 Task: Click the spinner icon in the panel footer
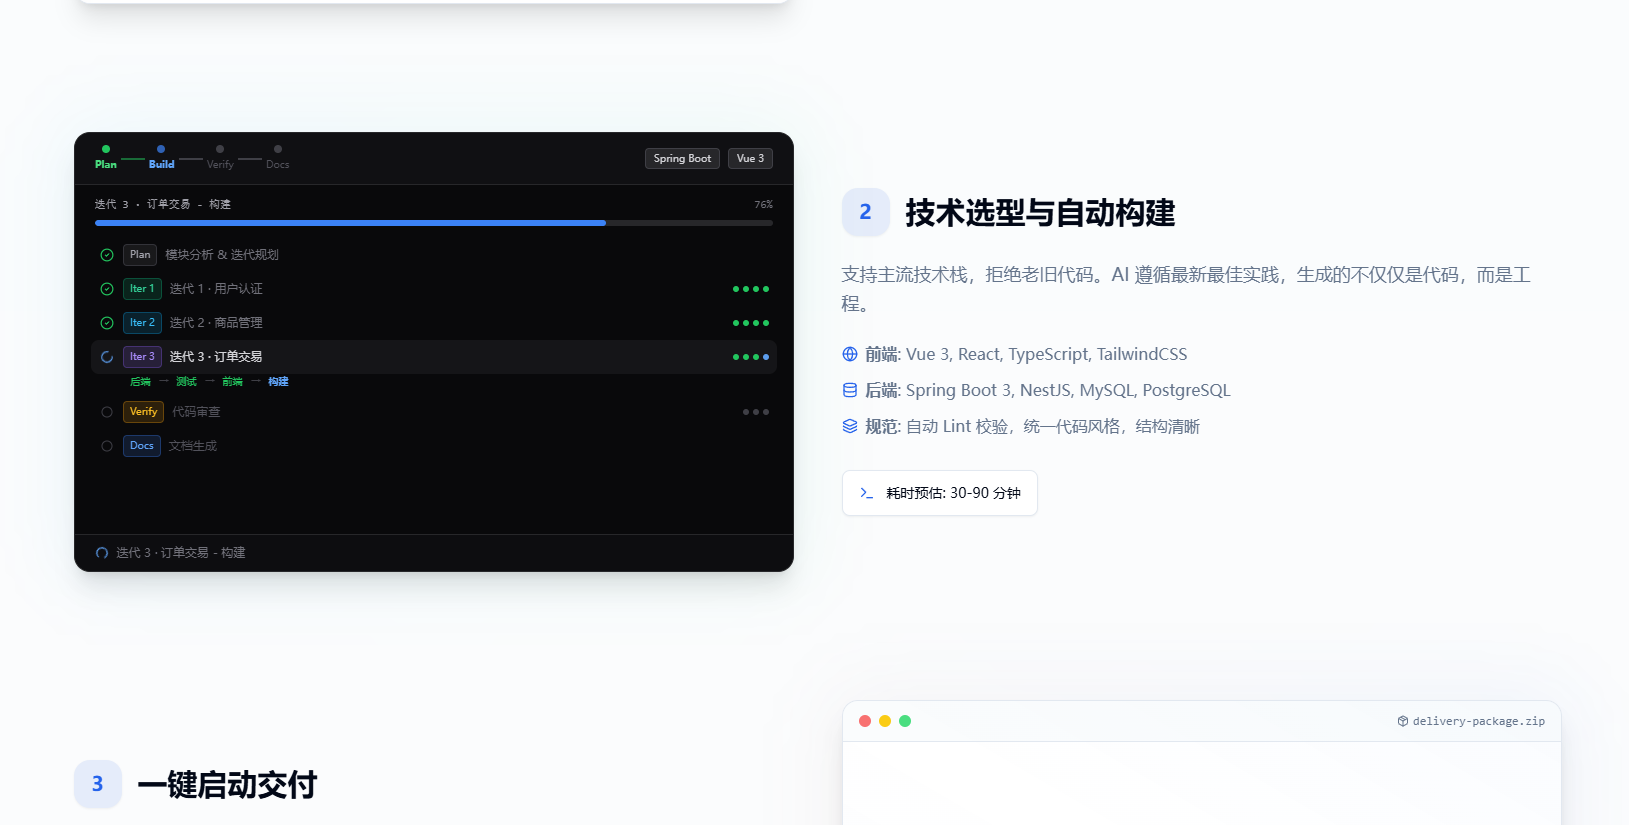tap(102, 553)
